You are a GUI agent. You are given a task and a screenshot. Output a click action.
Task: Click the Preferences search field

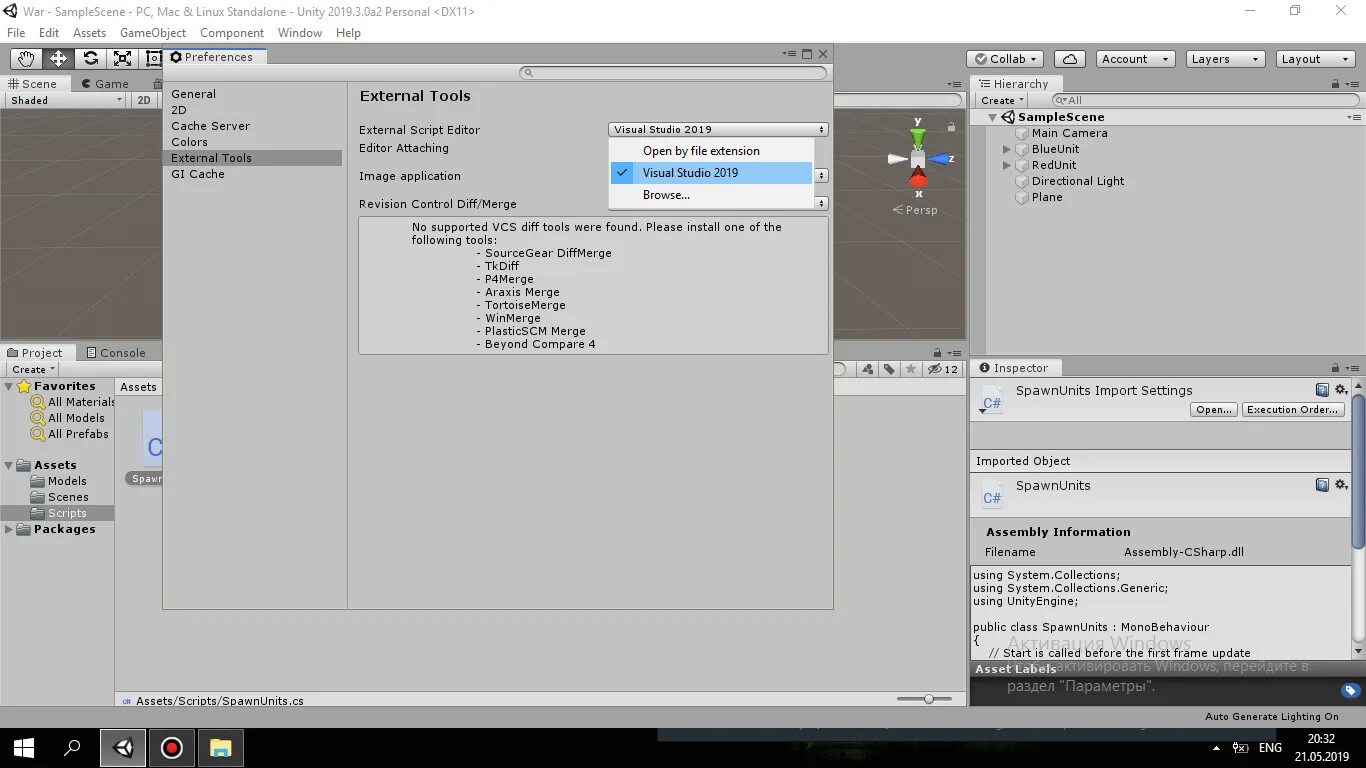point(674,73)
